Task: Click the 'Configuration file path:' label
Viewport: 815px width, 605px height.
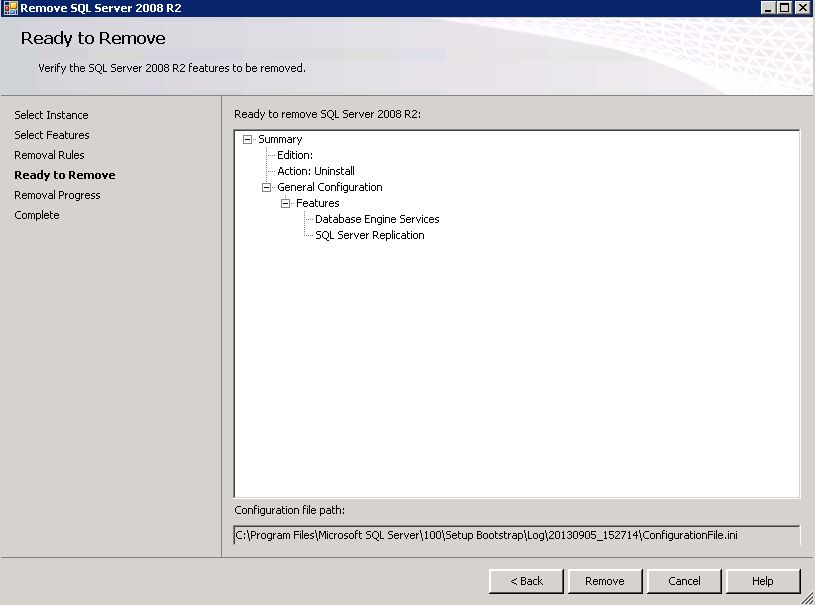Action: point(290,510)
